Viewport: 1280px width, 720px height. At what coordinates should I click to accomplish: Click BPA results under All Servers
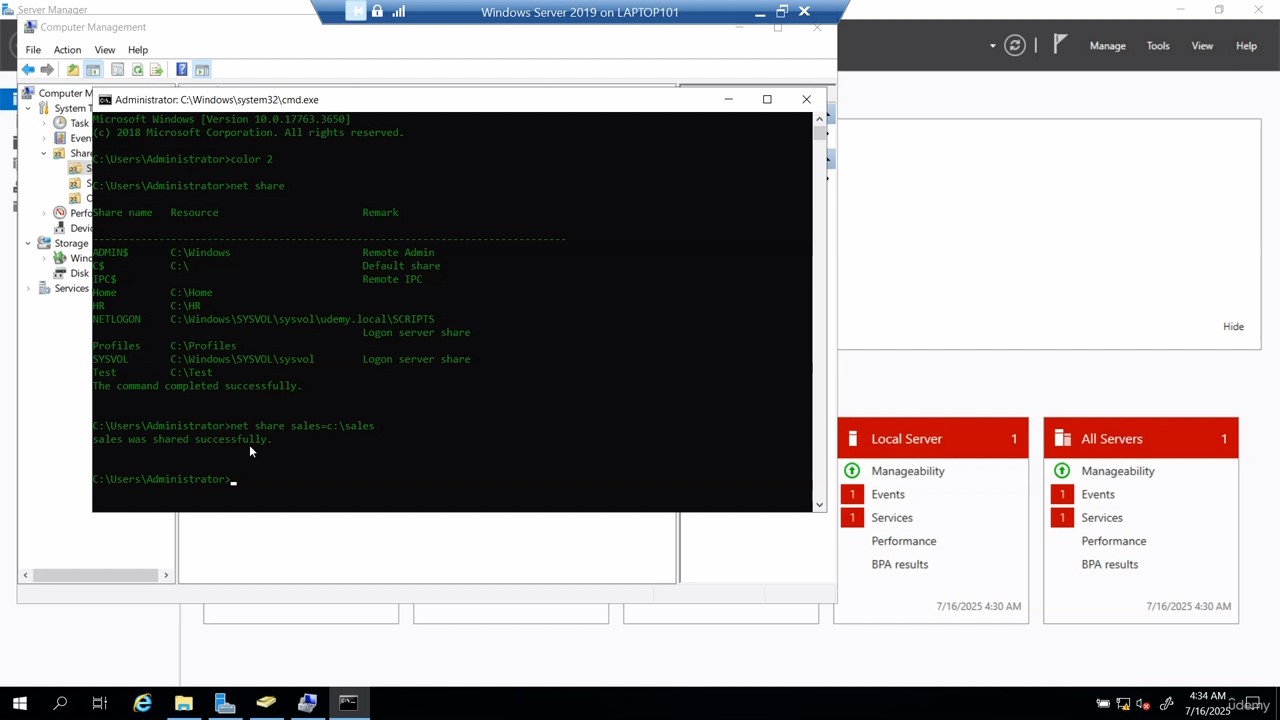click(x=1109, y=565)
